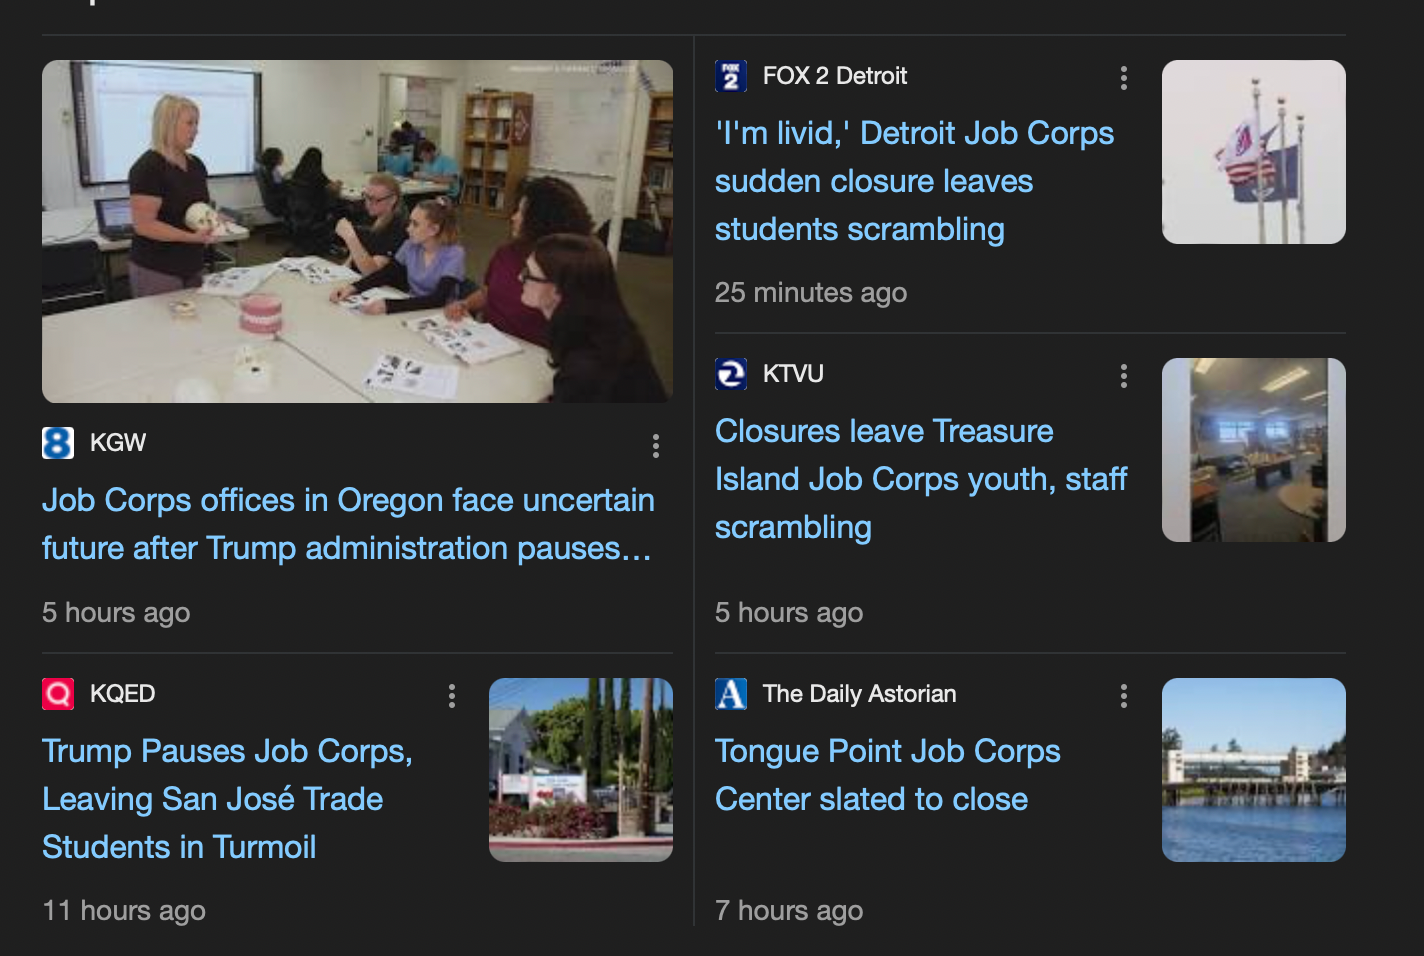The height and width of the screenshot is (956, 1424).
Task: Click the KGW channel 8 logo icon
Action: point(58,443)
